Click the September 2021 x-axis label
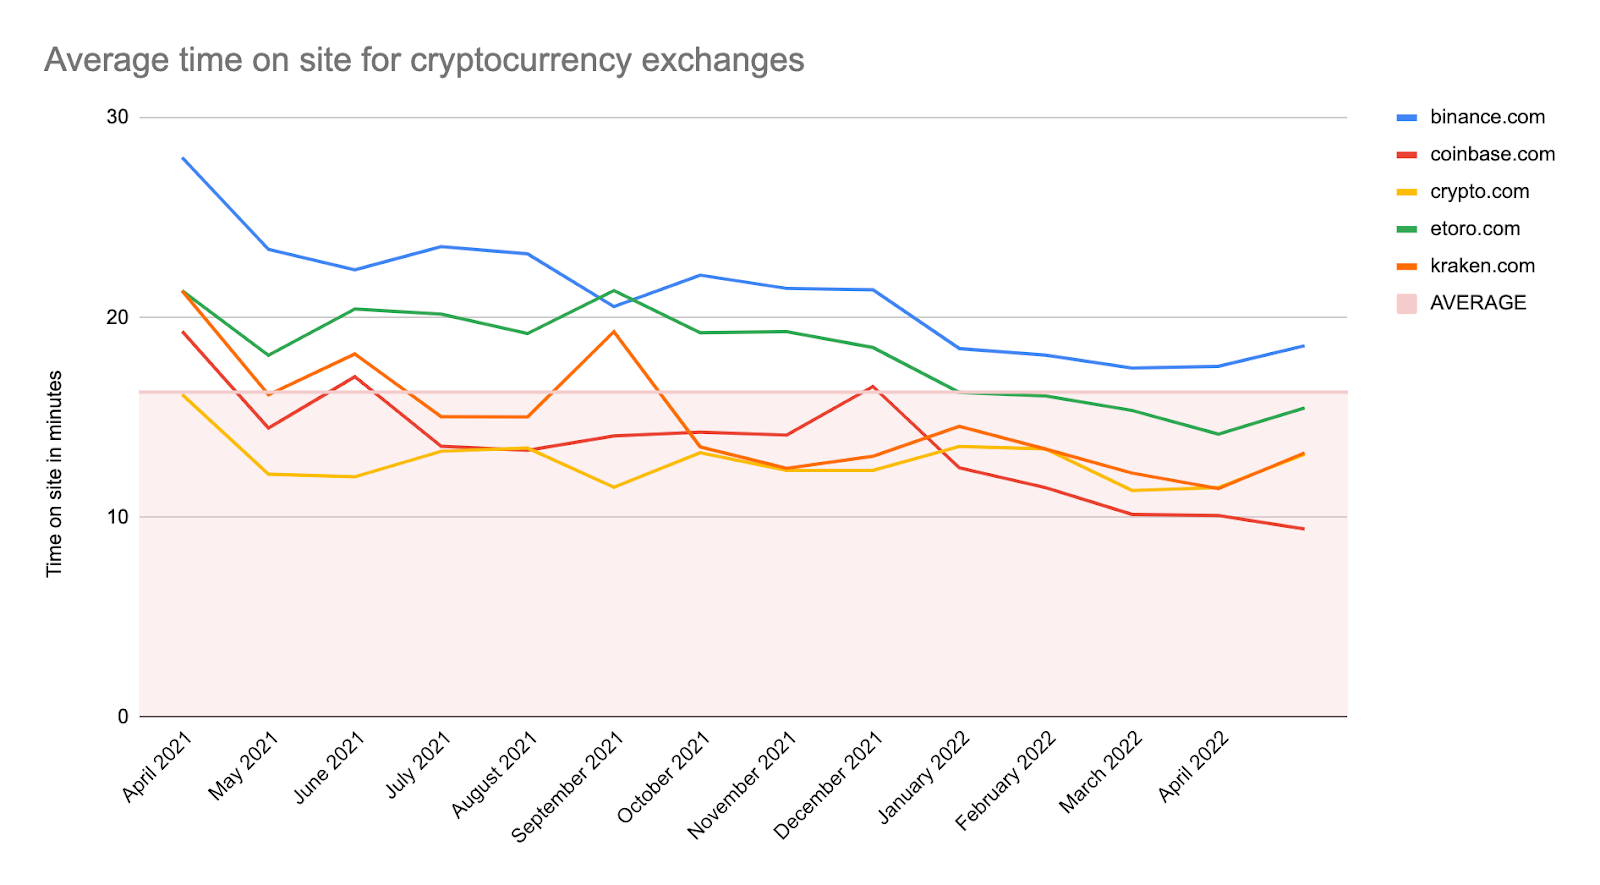 coord(568,786)
